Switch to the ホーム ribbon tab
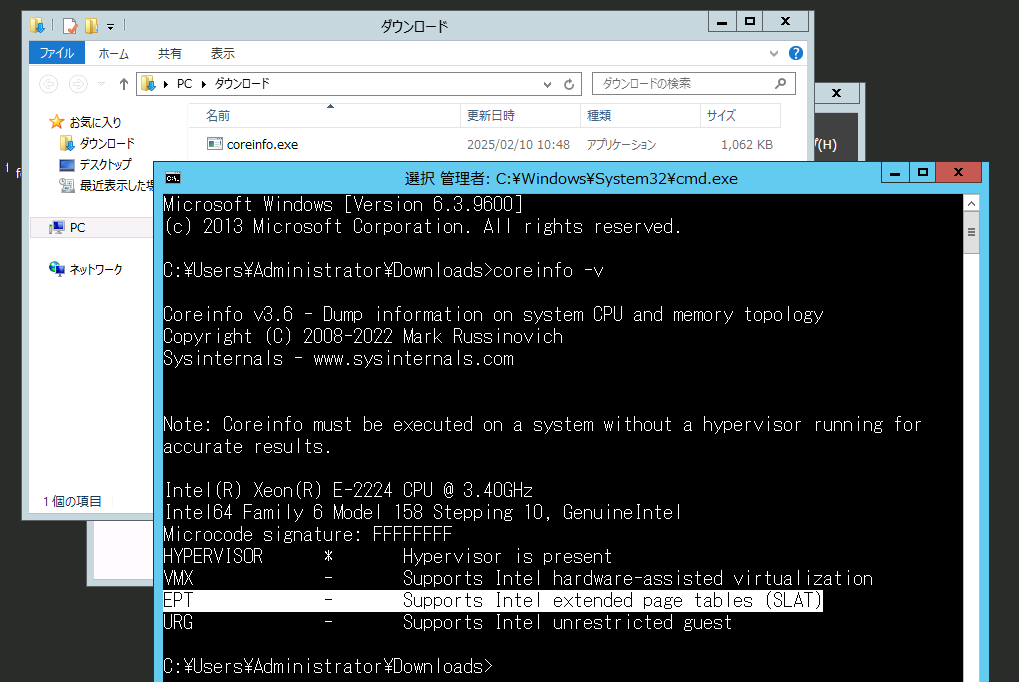1019x682 pixels. tap(113, 53)
